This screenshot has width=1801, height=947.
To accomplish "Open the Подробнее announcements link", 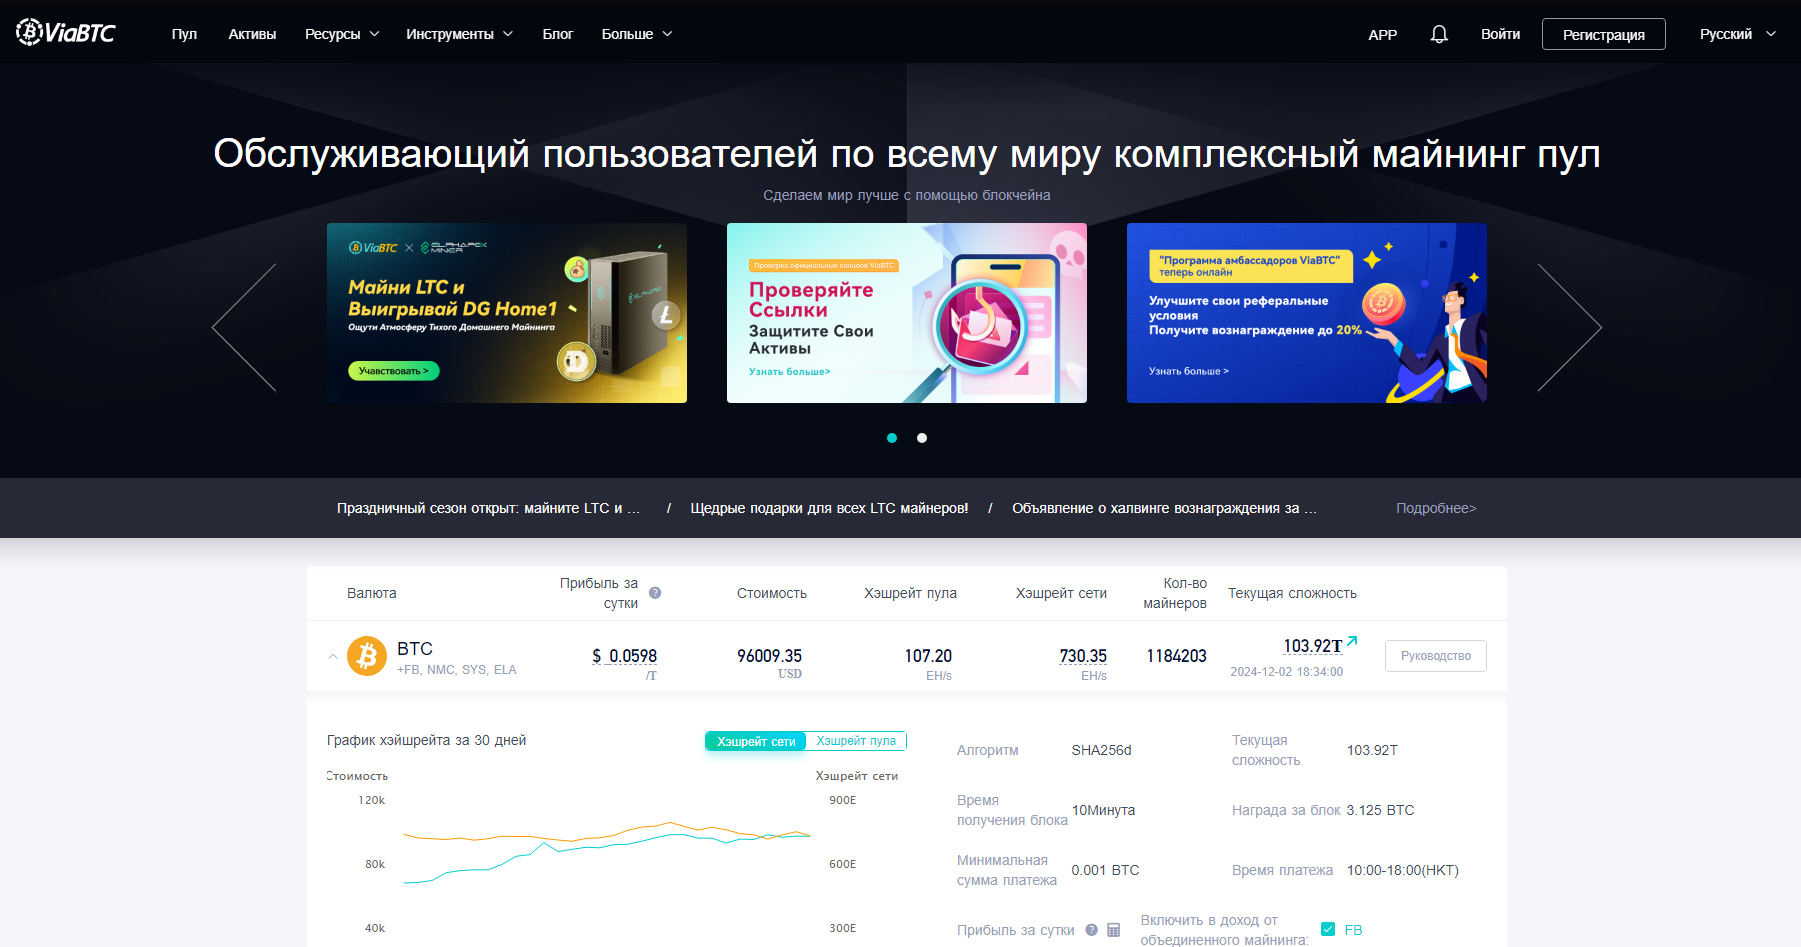I will [1436, 508].
